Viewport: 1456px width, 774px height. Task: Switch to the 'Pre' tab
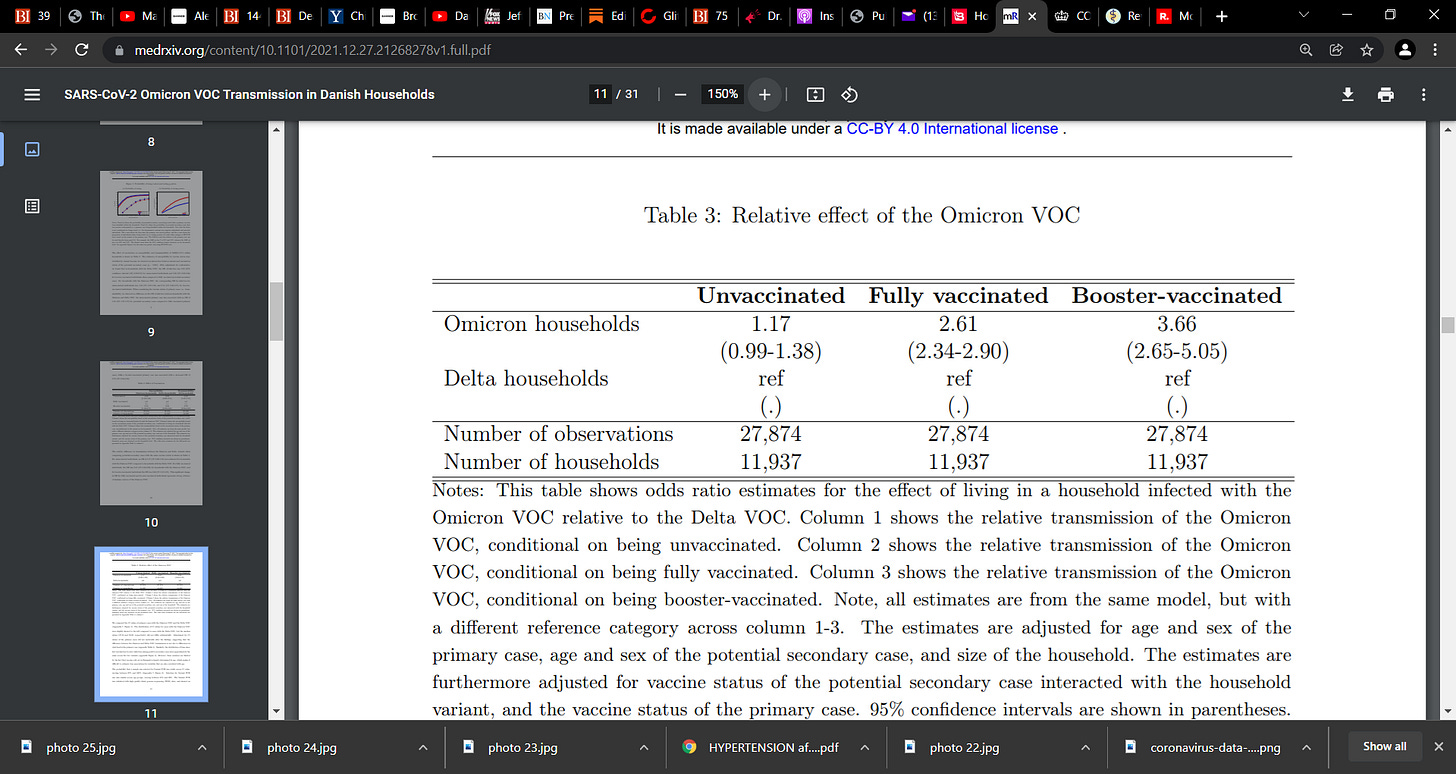(555, 16)
